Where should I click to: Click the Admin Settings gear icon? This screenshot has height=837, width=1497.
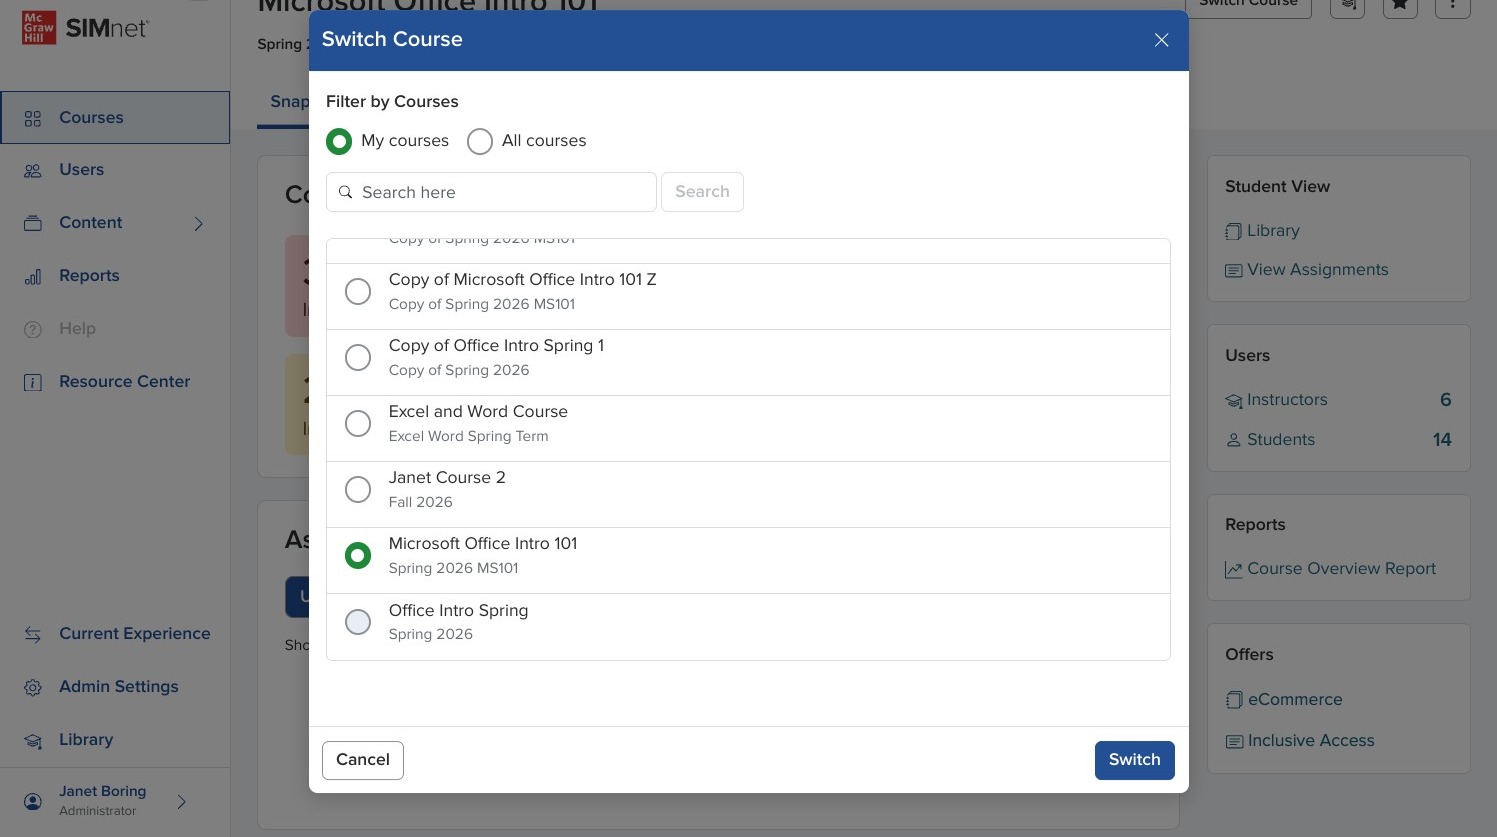33,688
